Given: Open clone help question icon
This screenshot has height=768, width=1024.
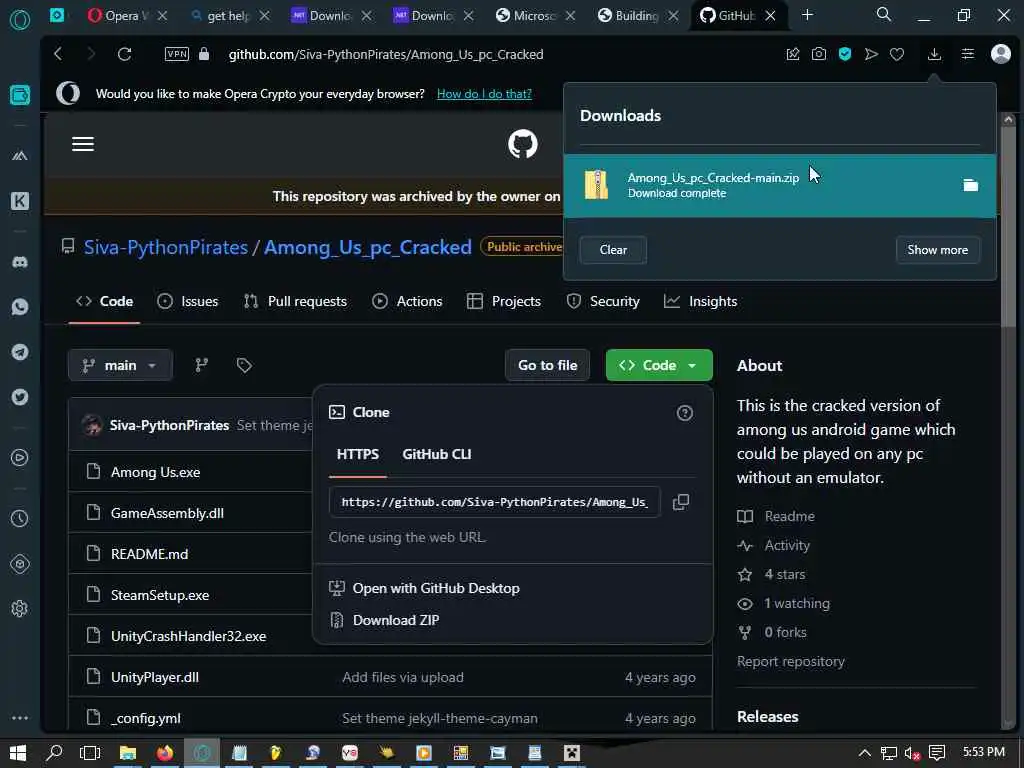Looking at the screenshot, I should pyautogui.click(x=684, y=413).
